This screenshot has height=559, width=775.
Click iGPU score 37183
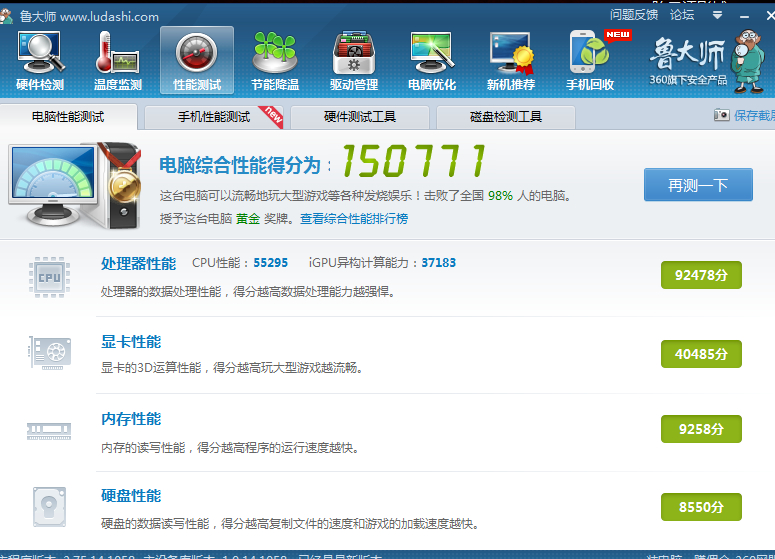pos(438,263)
